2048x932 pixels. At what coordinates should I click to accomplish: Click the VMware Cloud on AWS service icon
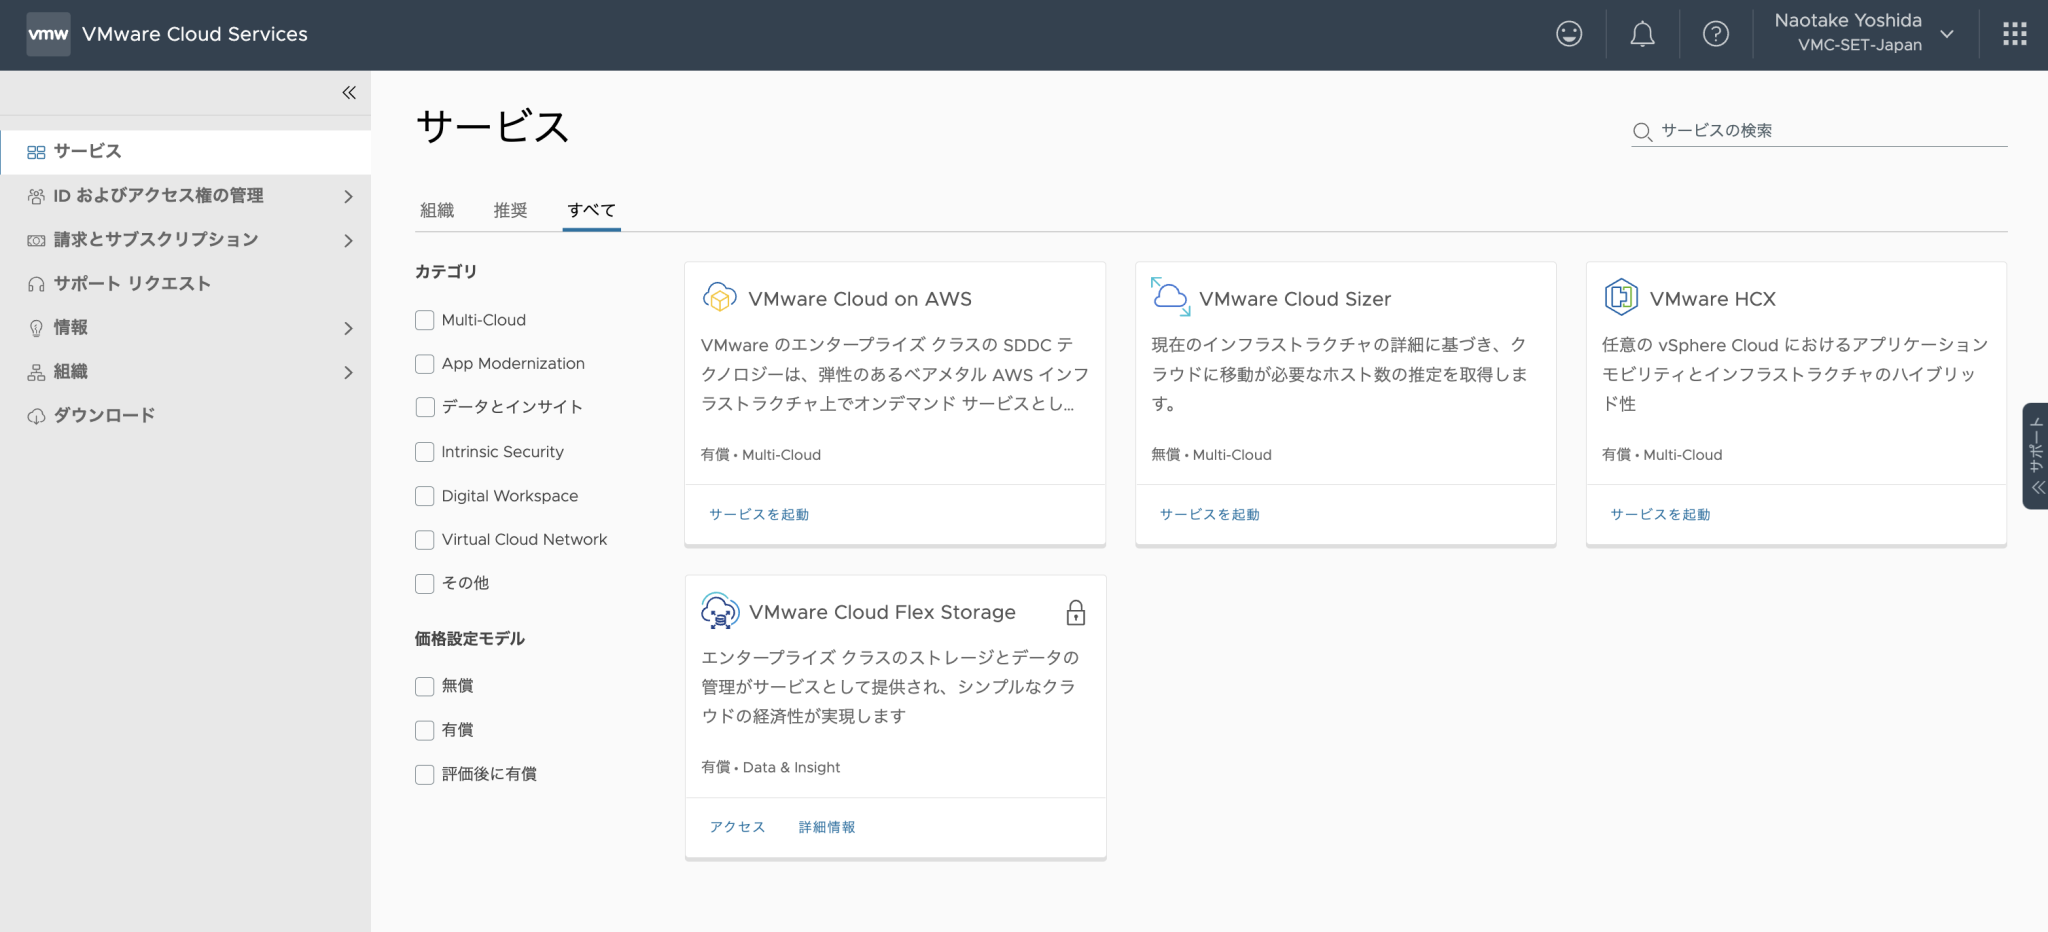coord(719,297)
